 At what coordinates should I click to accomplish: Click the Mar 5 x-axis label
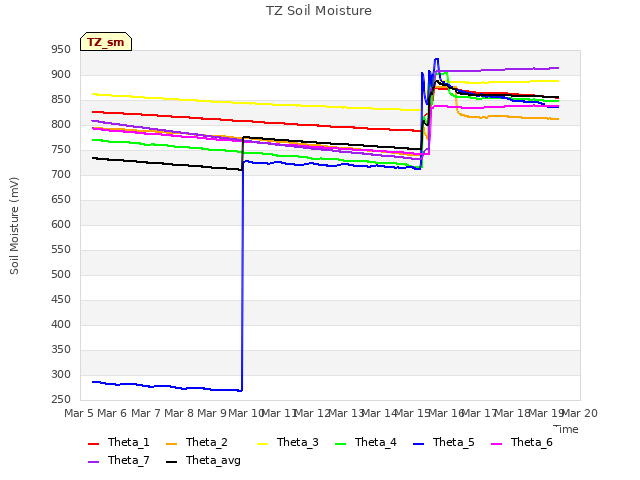(x=79, y=413)
